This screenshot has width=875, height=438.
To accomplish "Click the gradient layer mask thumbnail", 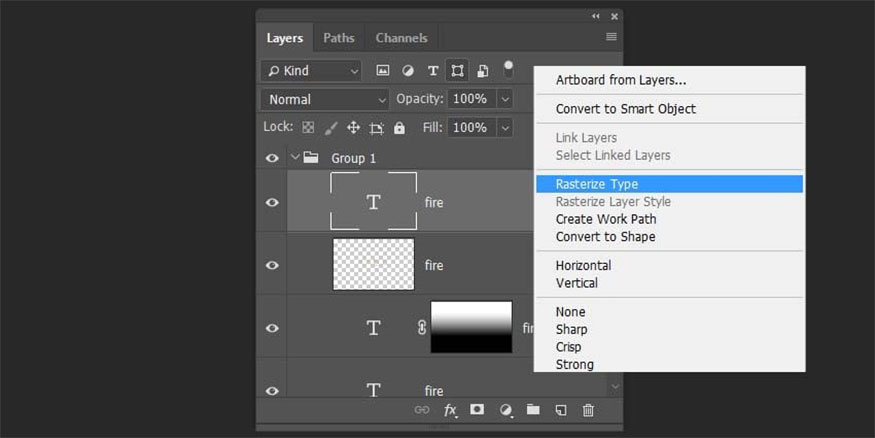I will point(471,327).
